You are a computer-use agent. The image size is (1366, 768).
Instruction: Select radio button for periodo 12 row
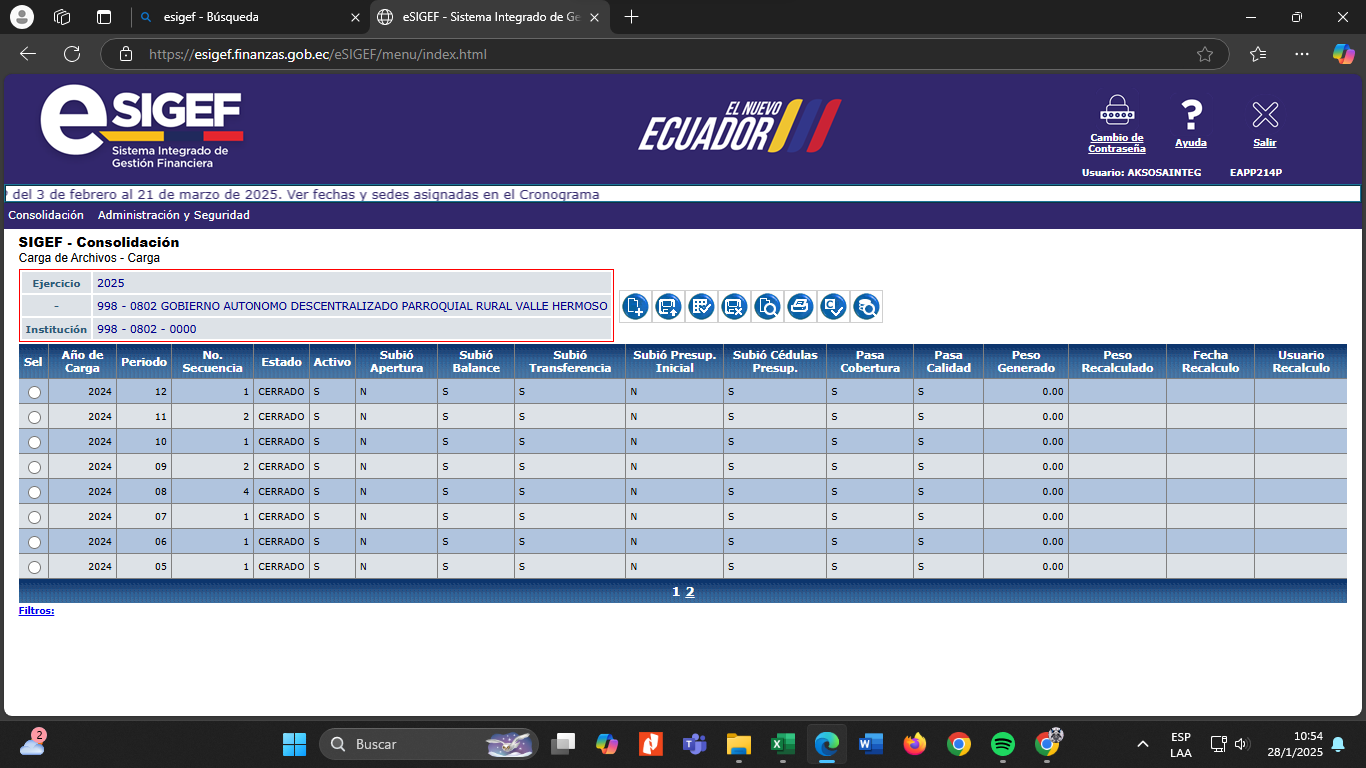coord(35,392)
